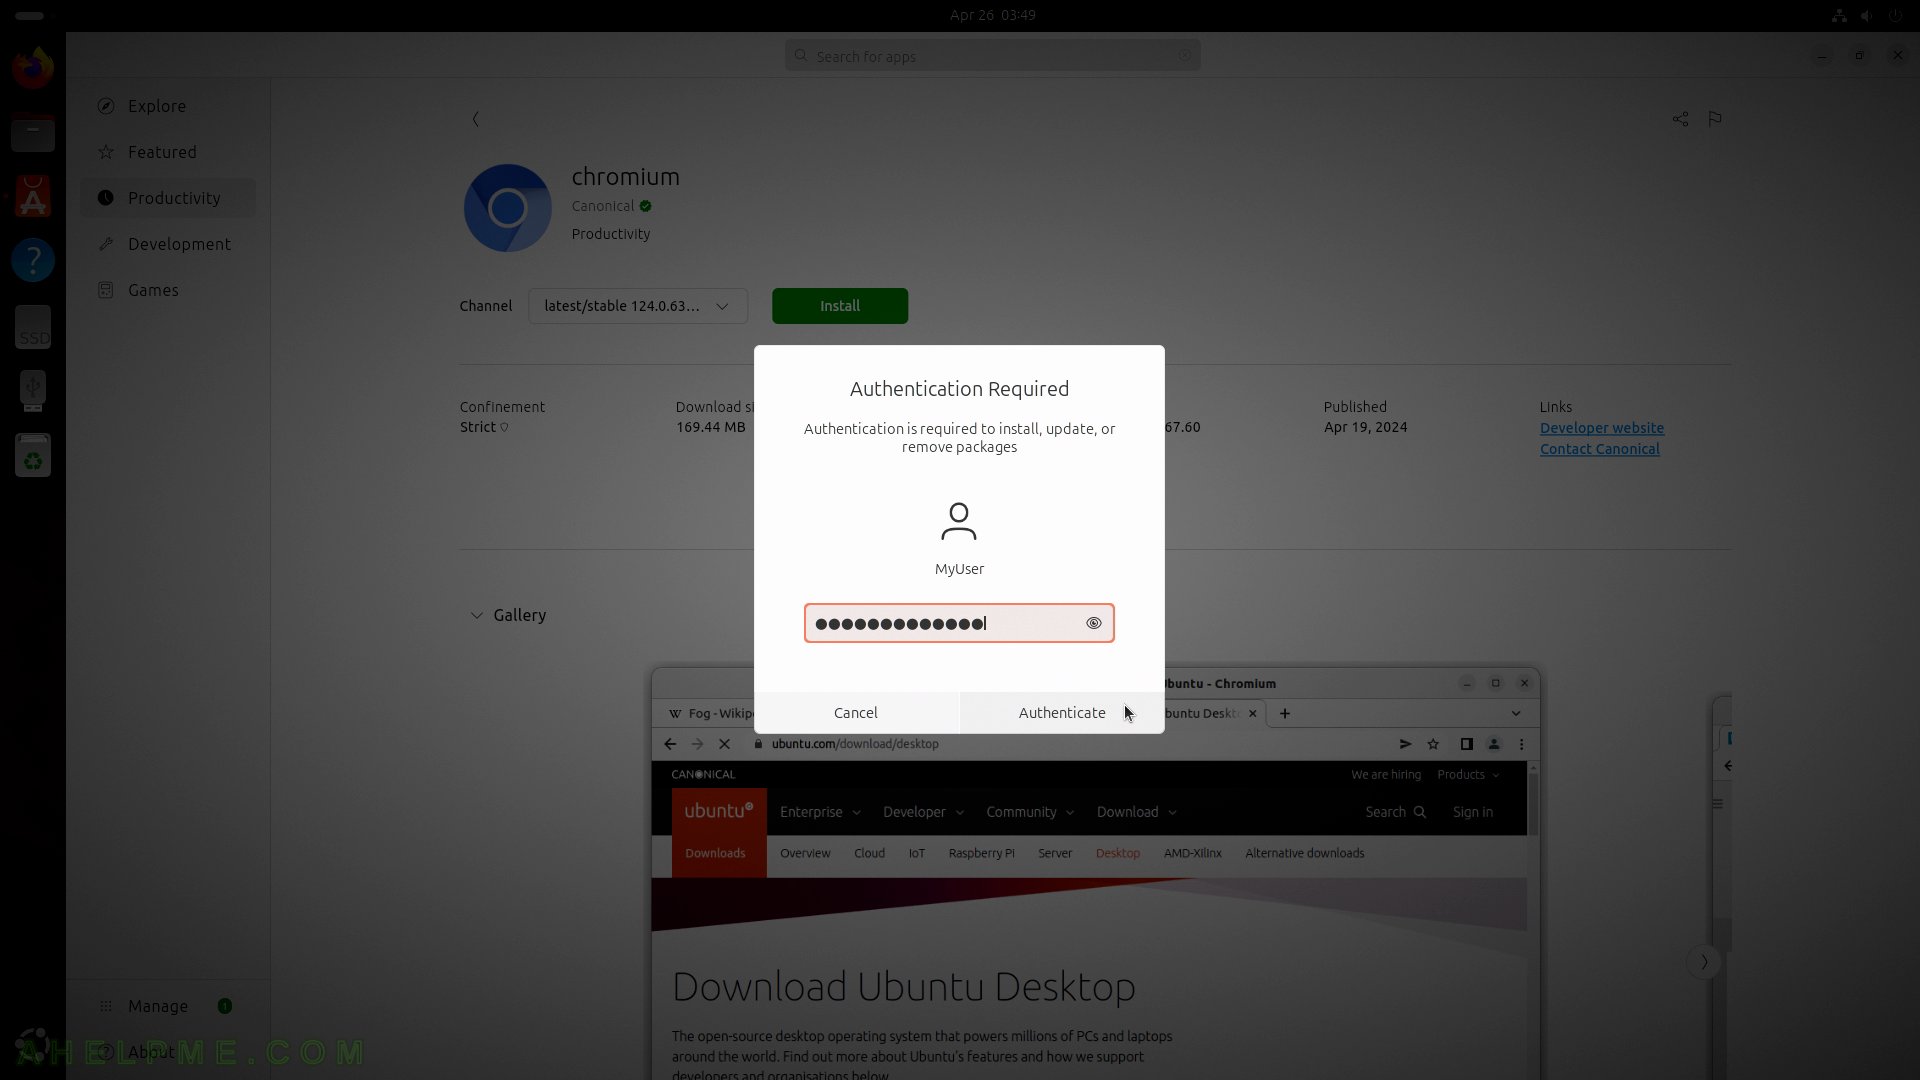Click the Productivity category label under chromium
1920x1080 pixels.
click(x=611, y=234)
